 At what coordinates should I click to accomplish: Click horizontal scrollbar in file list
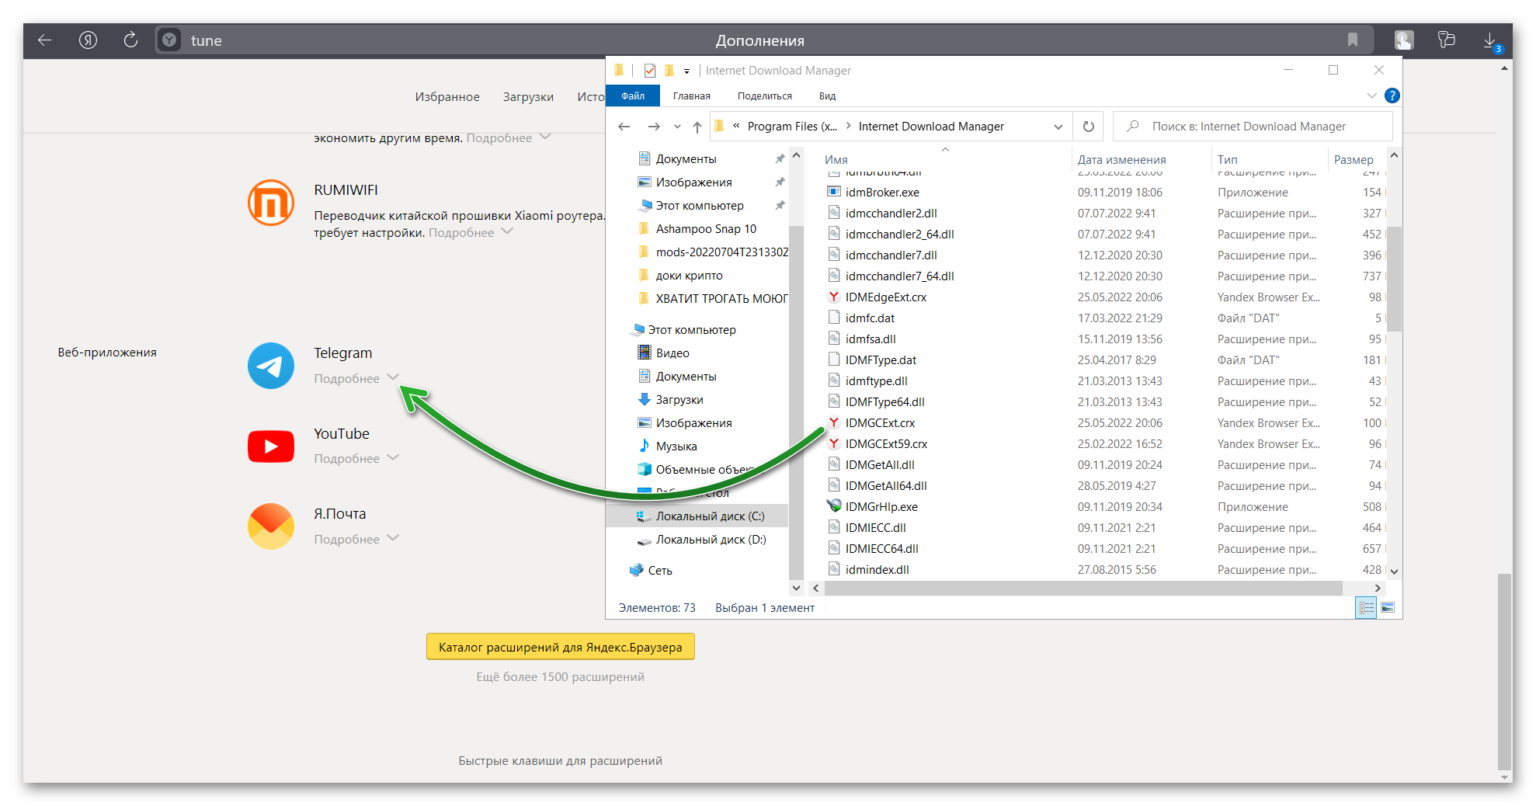(x=1083, y=588)
